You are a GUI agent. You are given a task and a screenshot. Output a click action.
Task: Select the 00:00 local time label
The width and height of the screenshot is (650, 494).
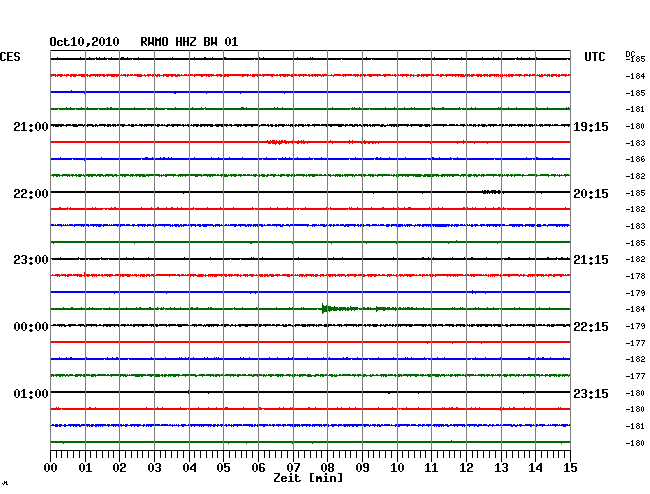point(31,327)
